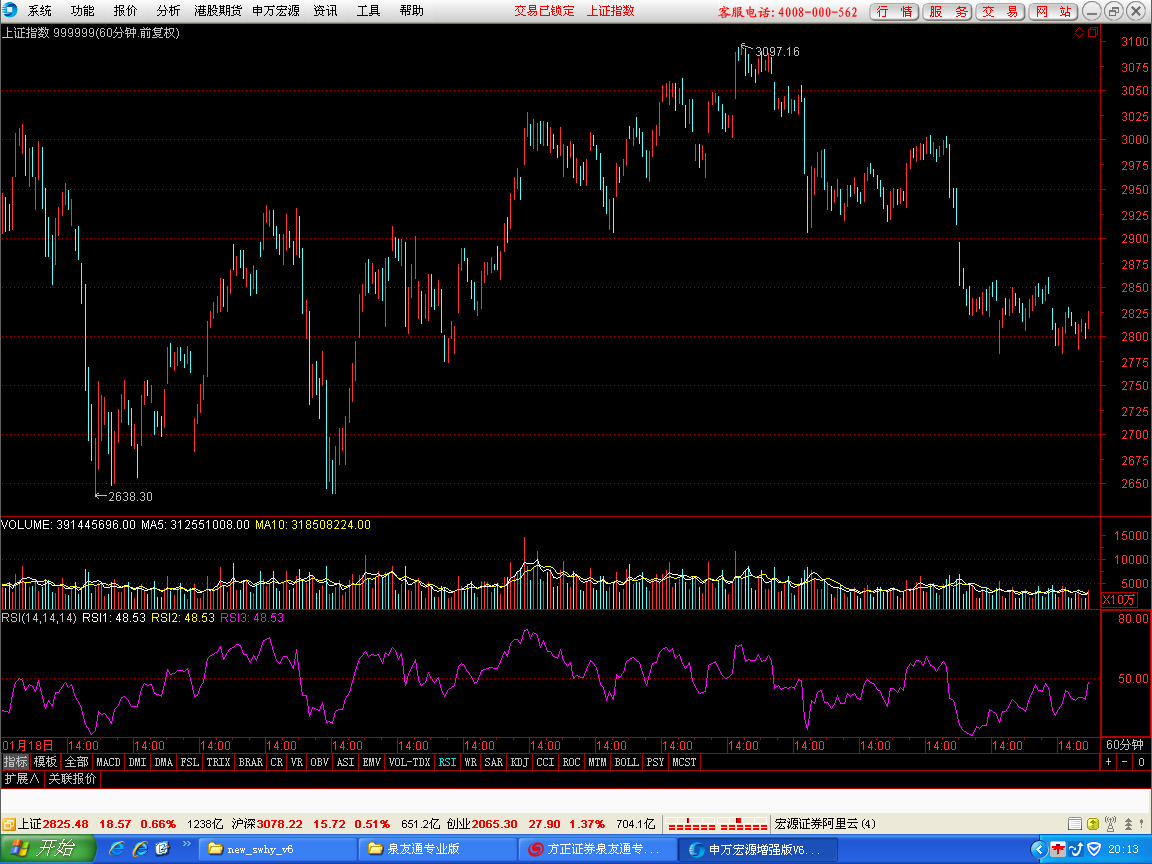This screenshot has width=1152, height=864.
Task: Click the 60分钟 period selector
Action: click(x=1125, y=745)
